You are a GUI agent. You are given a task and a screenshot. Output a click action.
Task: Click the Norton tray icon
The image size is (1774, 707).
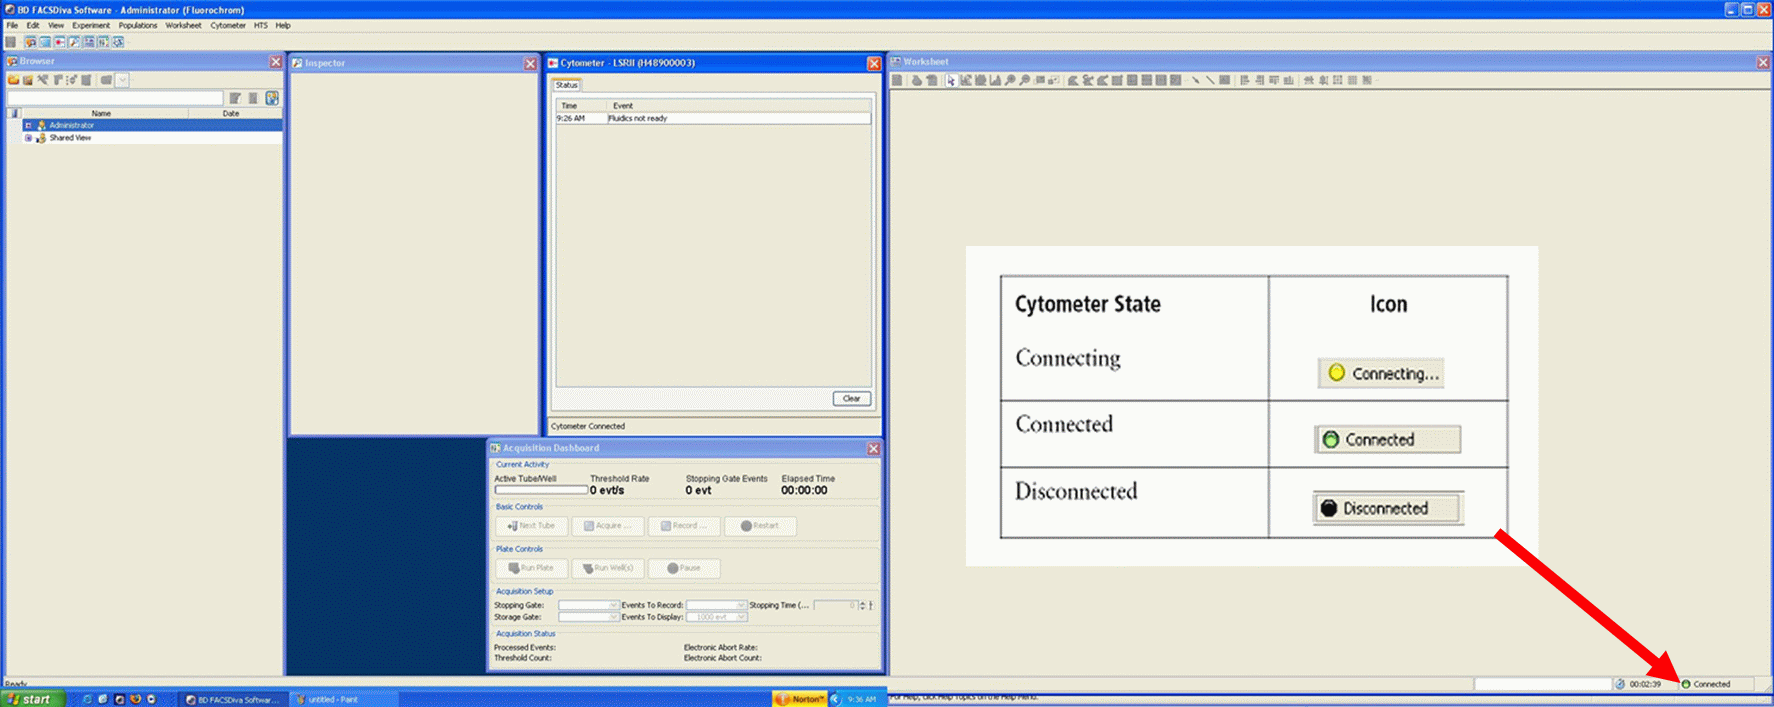(x=800, y=699)
